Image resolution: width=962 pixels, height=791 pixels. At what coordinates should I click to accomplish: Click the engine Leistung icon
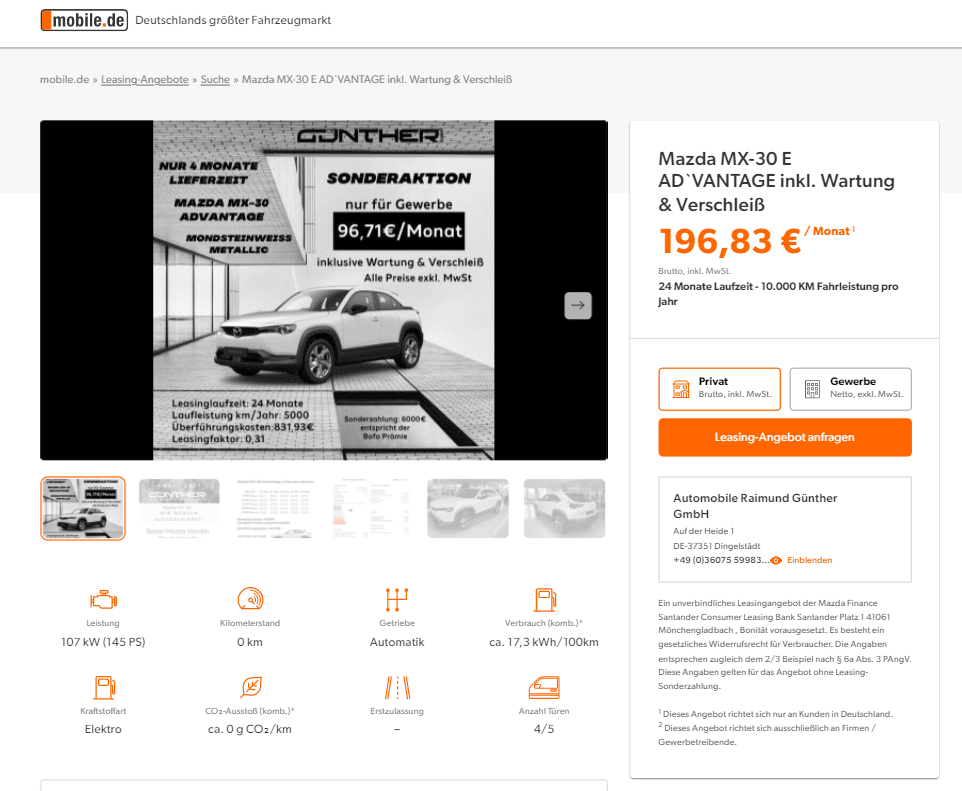103,600
